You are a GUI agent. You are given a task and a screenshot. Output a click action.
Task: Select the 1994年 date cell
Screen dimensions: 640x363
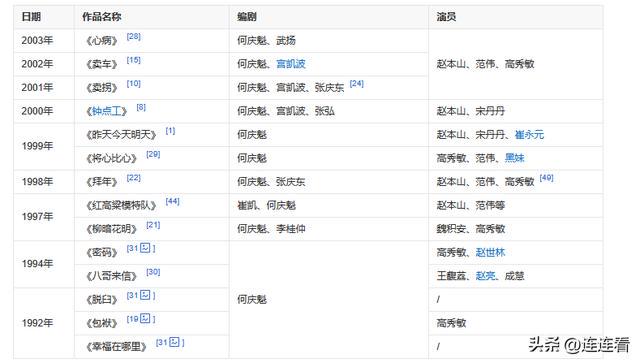pos(44,264)
